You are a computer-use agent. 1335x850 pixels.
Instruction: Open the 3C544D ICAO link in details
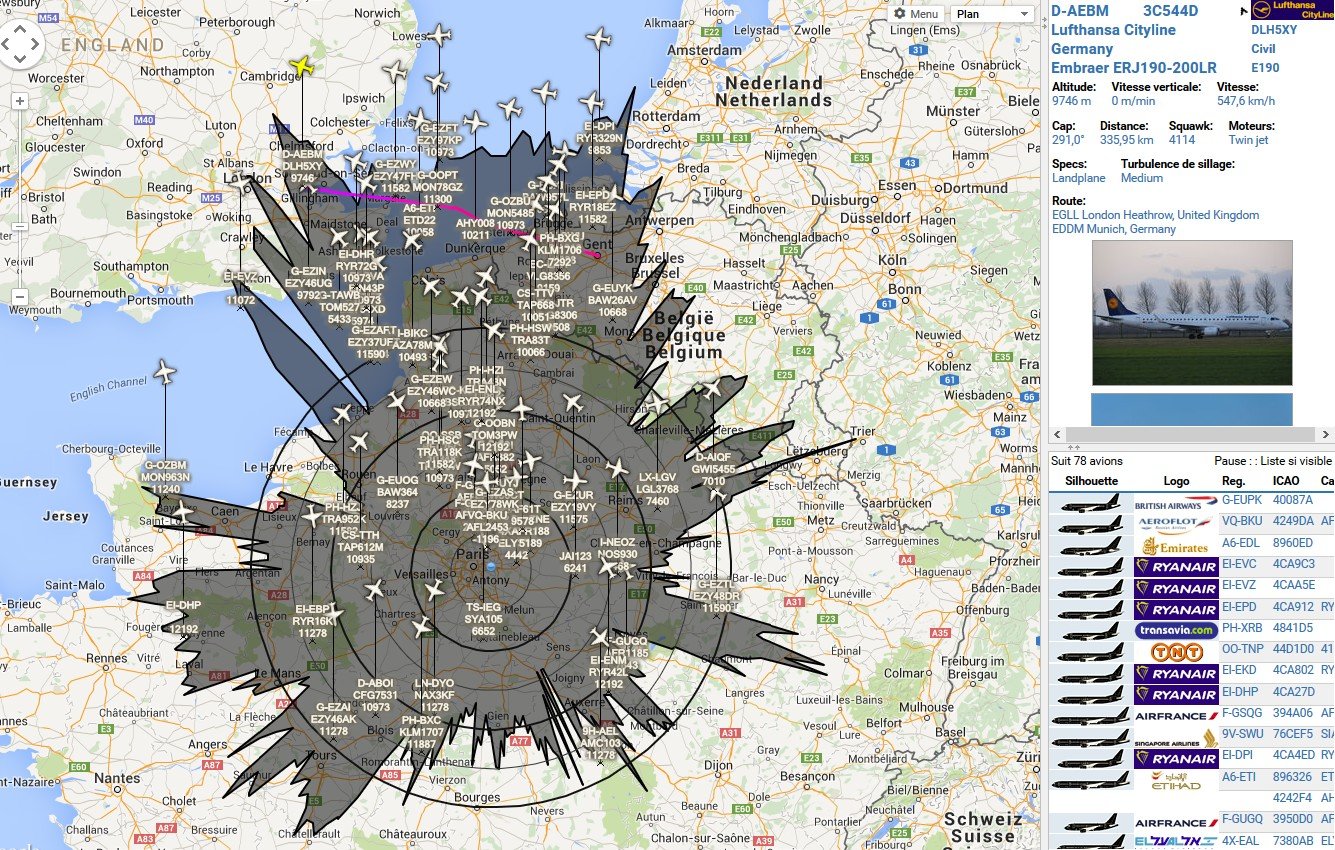pyautogui.click(x=1171, y=11)
